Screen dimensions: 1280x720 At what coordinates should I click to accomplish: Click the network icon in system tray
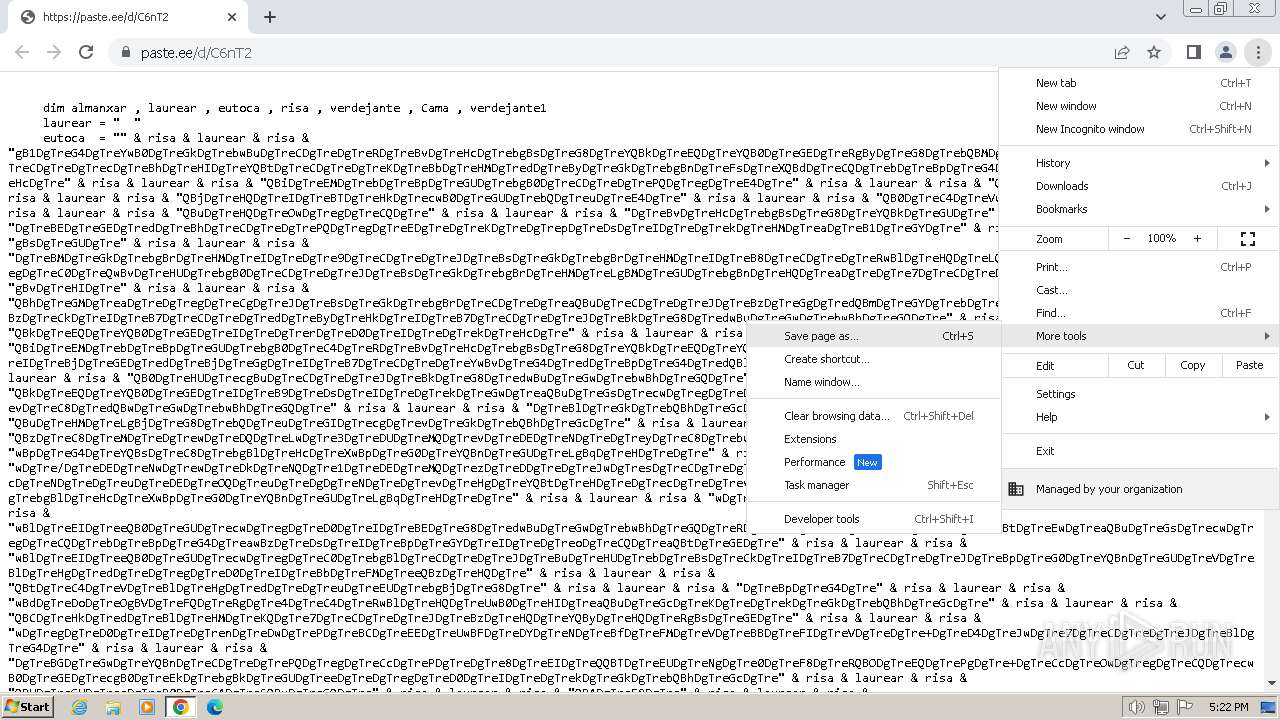[1161, 707]
